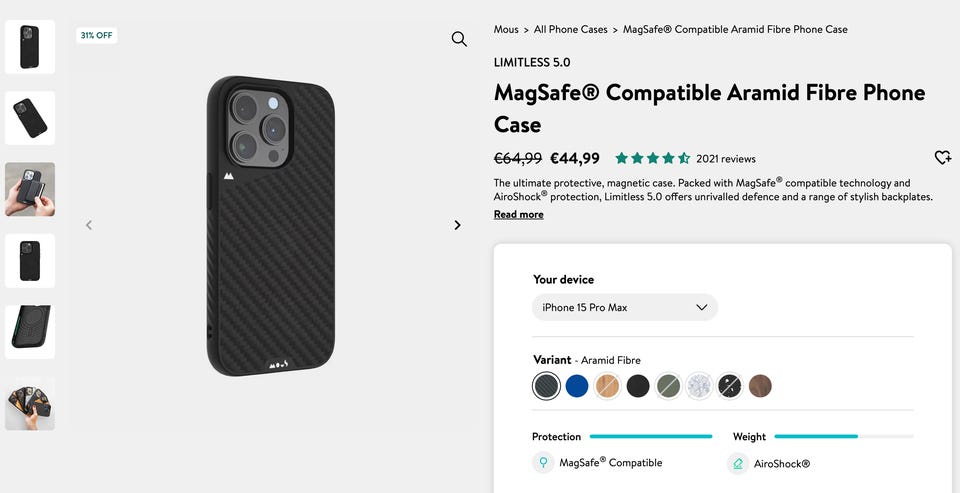Screen dimensions: 960x493
Task: Click the AiroShock feature icon
Action: (x=738, y=464)
